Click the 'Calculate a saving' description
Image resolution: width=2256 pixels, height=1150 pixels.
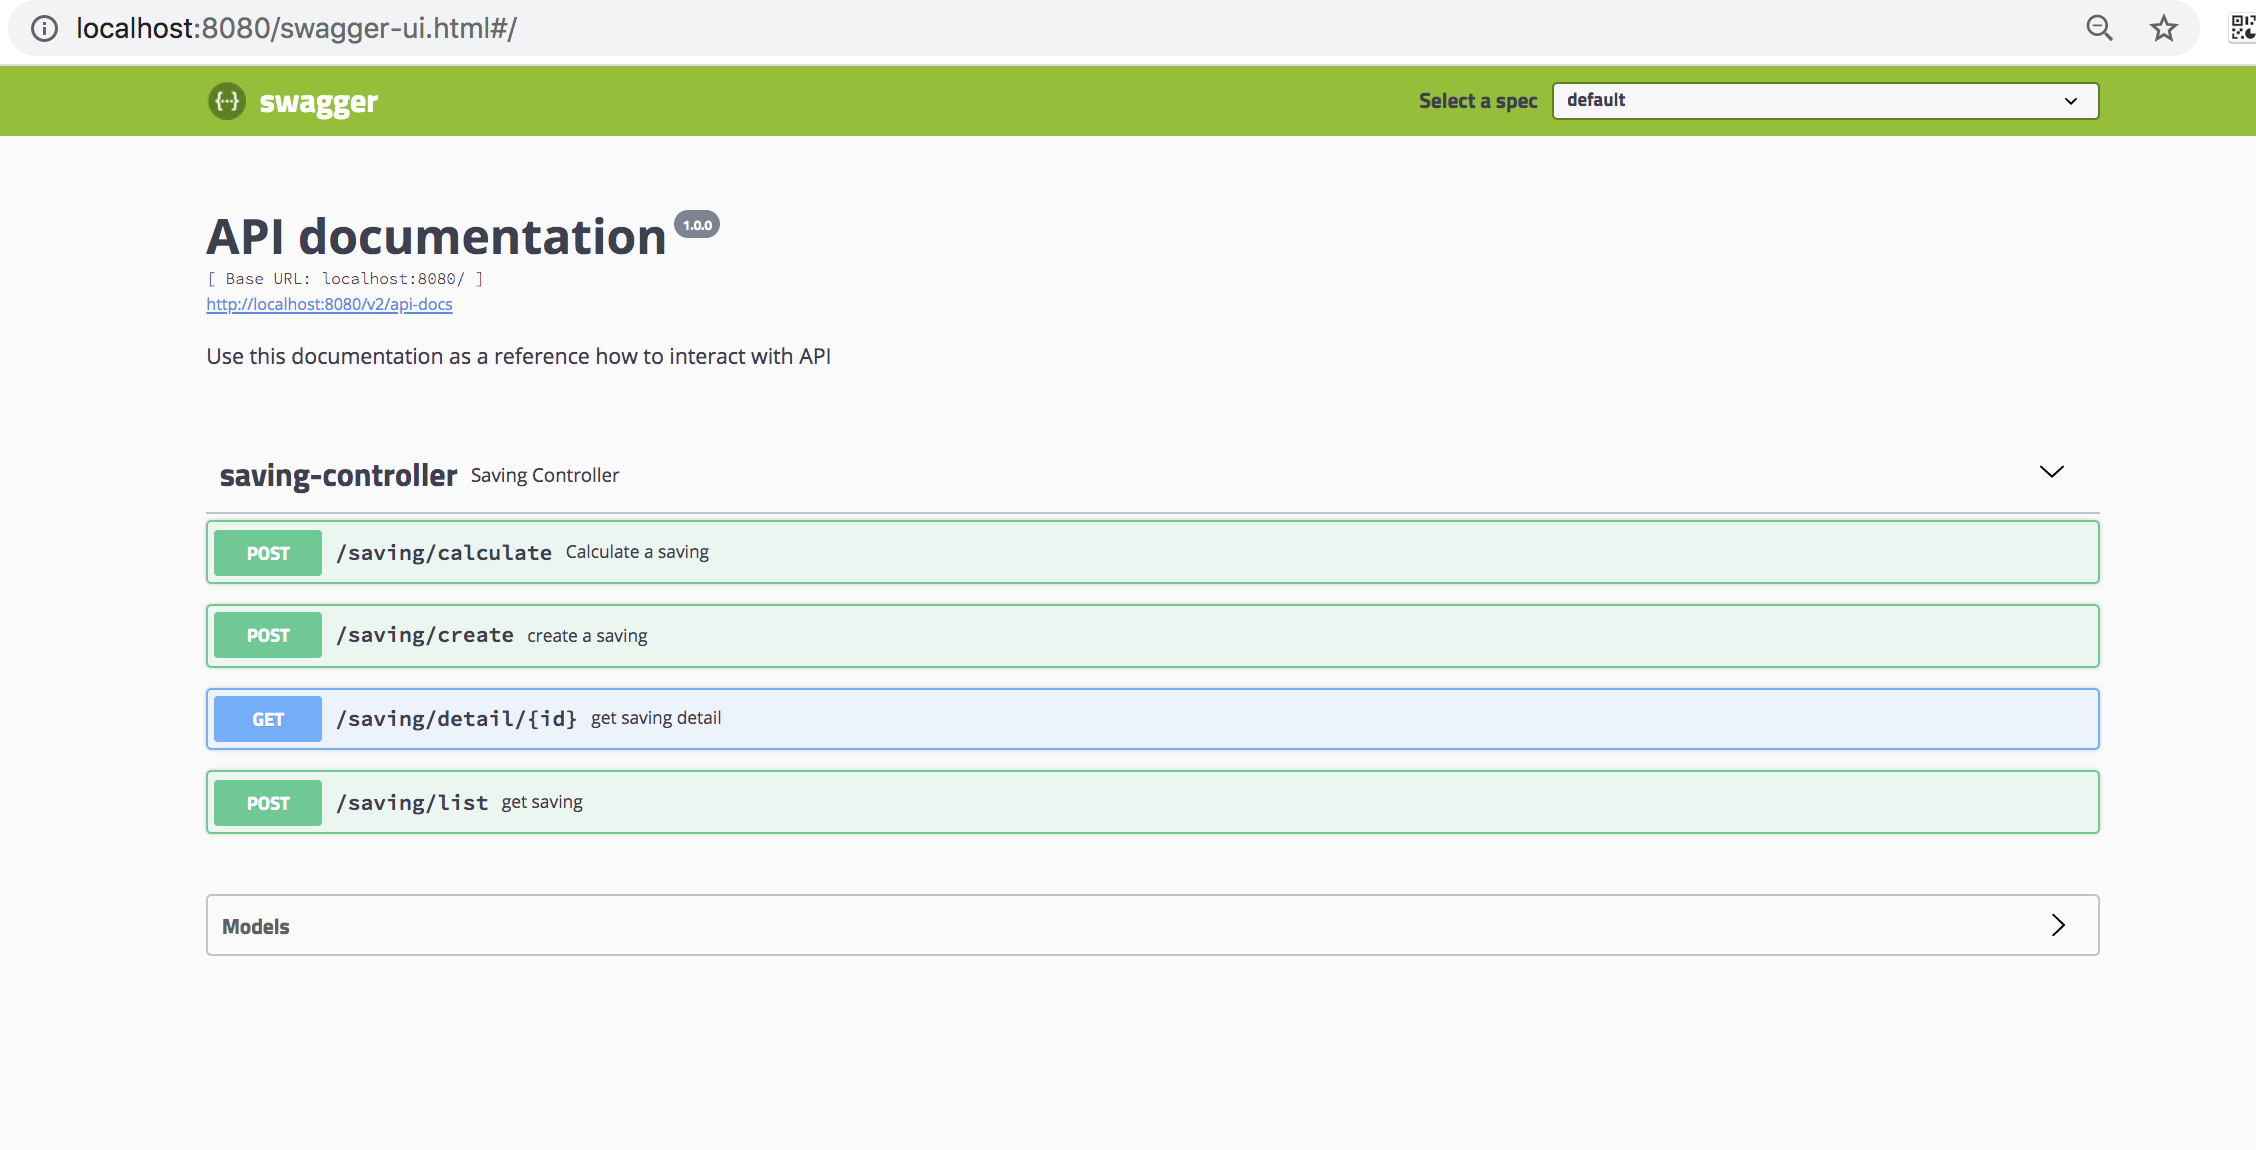tap(637, 552)
